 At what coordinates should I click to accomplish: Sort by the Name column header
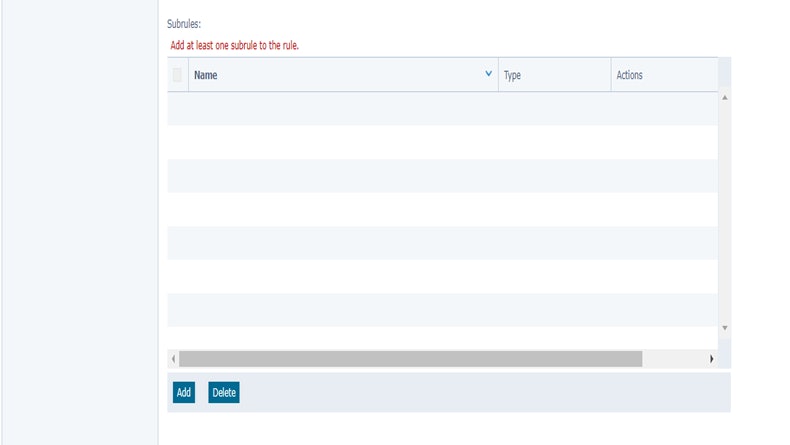click(205, 75)
